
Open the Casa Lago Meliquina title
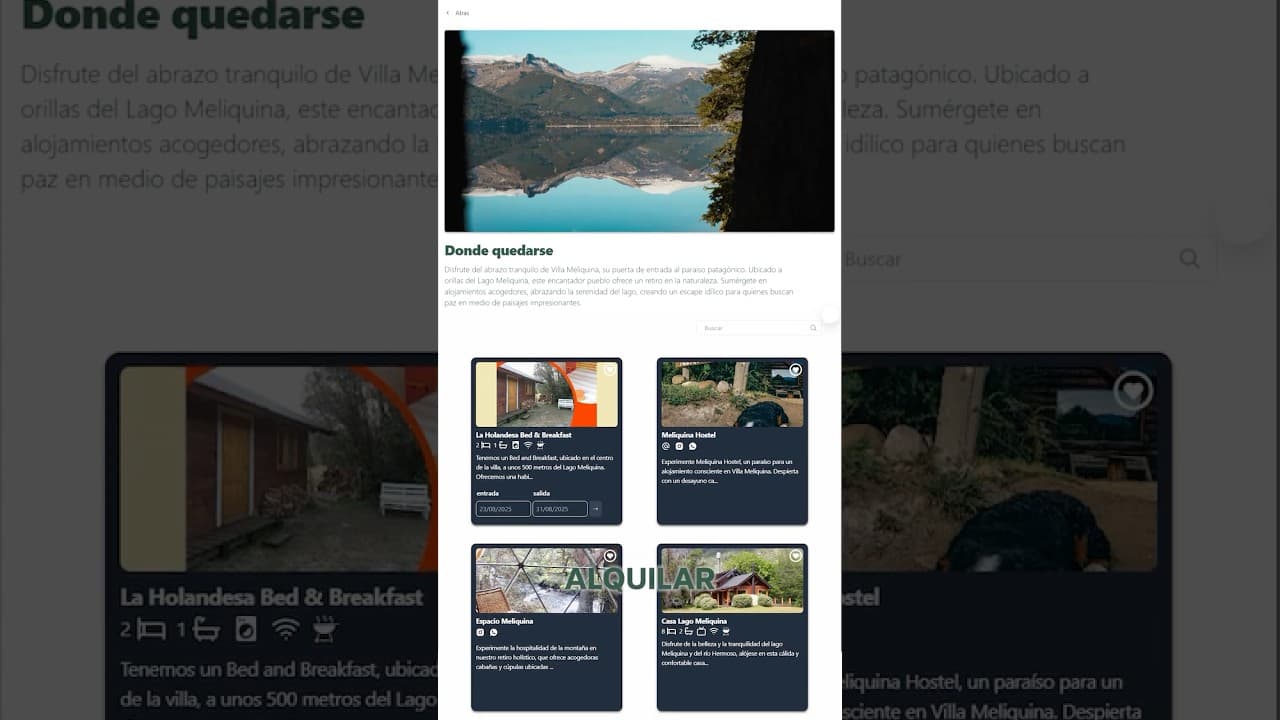[x=695, y=621]
